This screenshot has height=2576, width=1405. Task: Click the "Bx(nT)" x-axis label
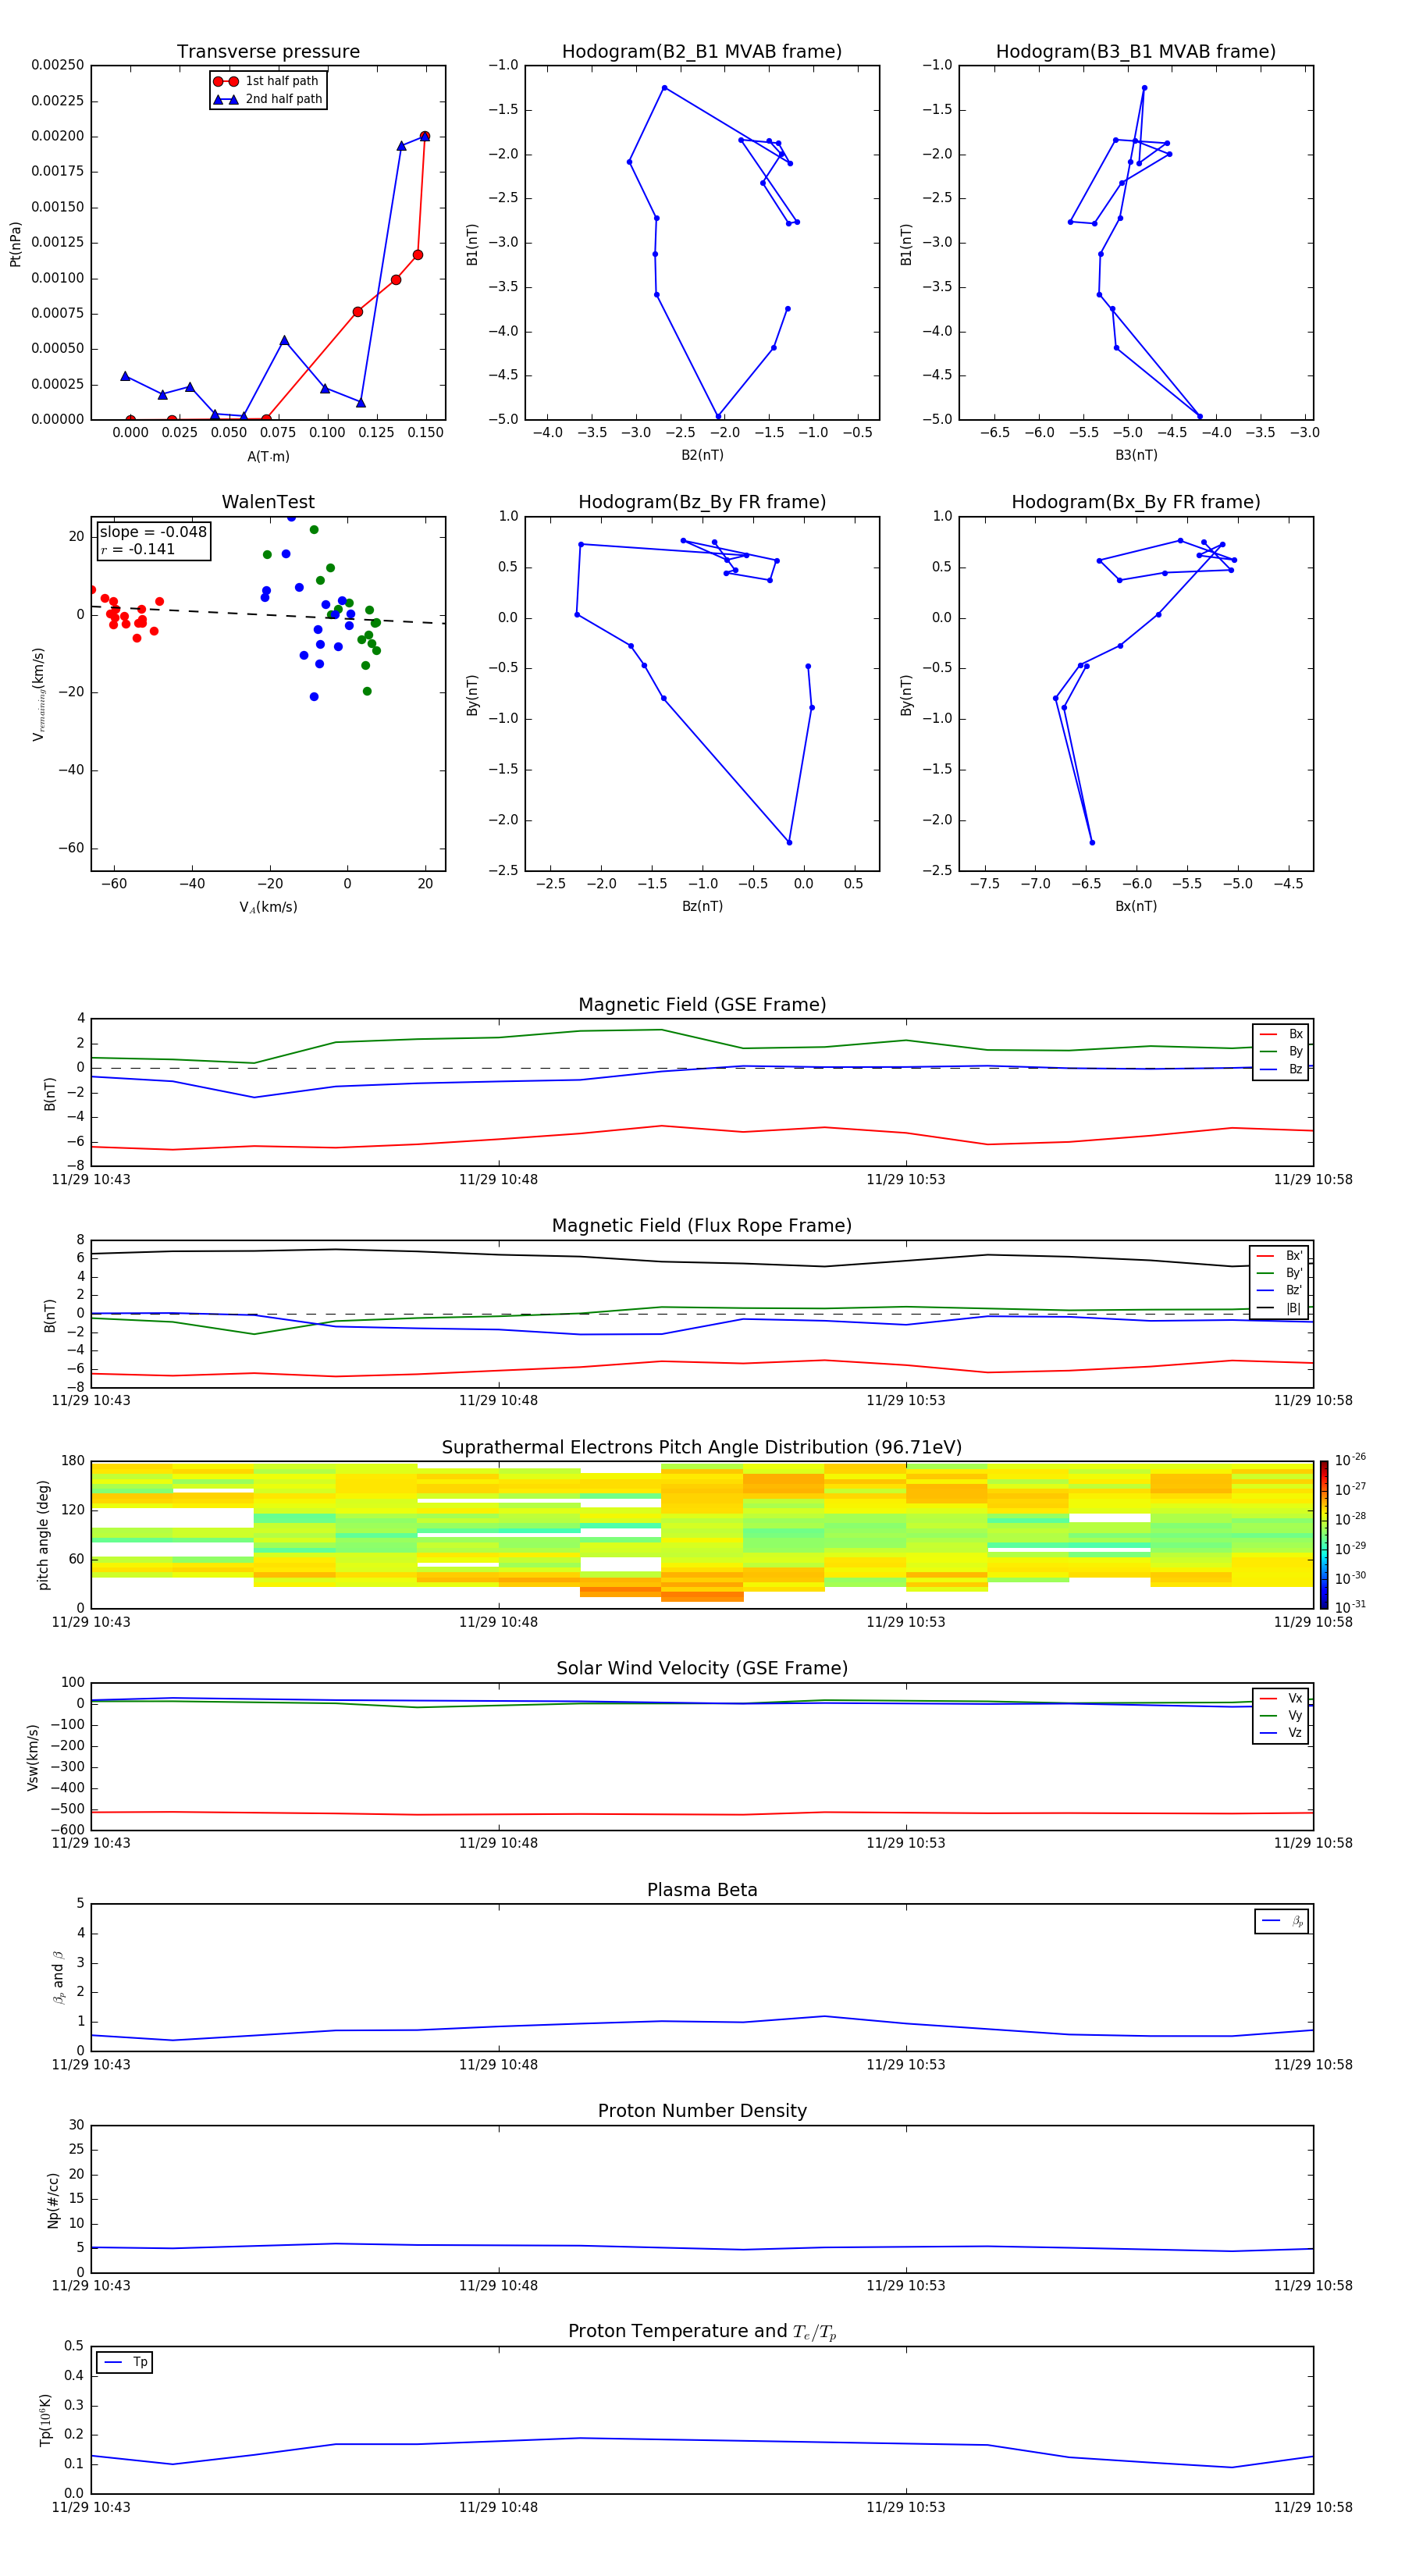tap(1136, 906)
